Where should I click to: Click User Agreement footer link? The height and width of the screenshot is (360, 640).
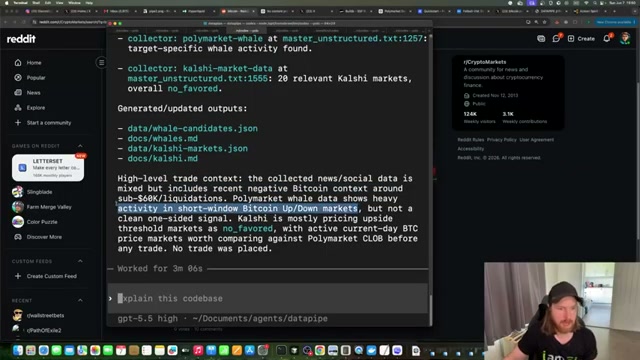tap(536, 140)
